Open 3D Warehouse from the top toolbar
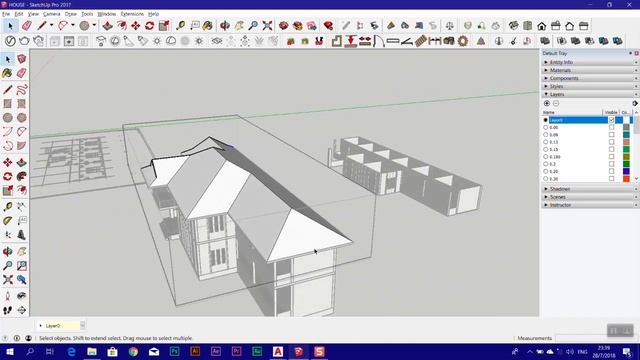Viewport: 640px width, 360px height. coord(284,26)
